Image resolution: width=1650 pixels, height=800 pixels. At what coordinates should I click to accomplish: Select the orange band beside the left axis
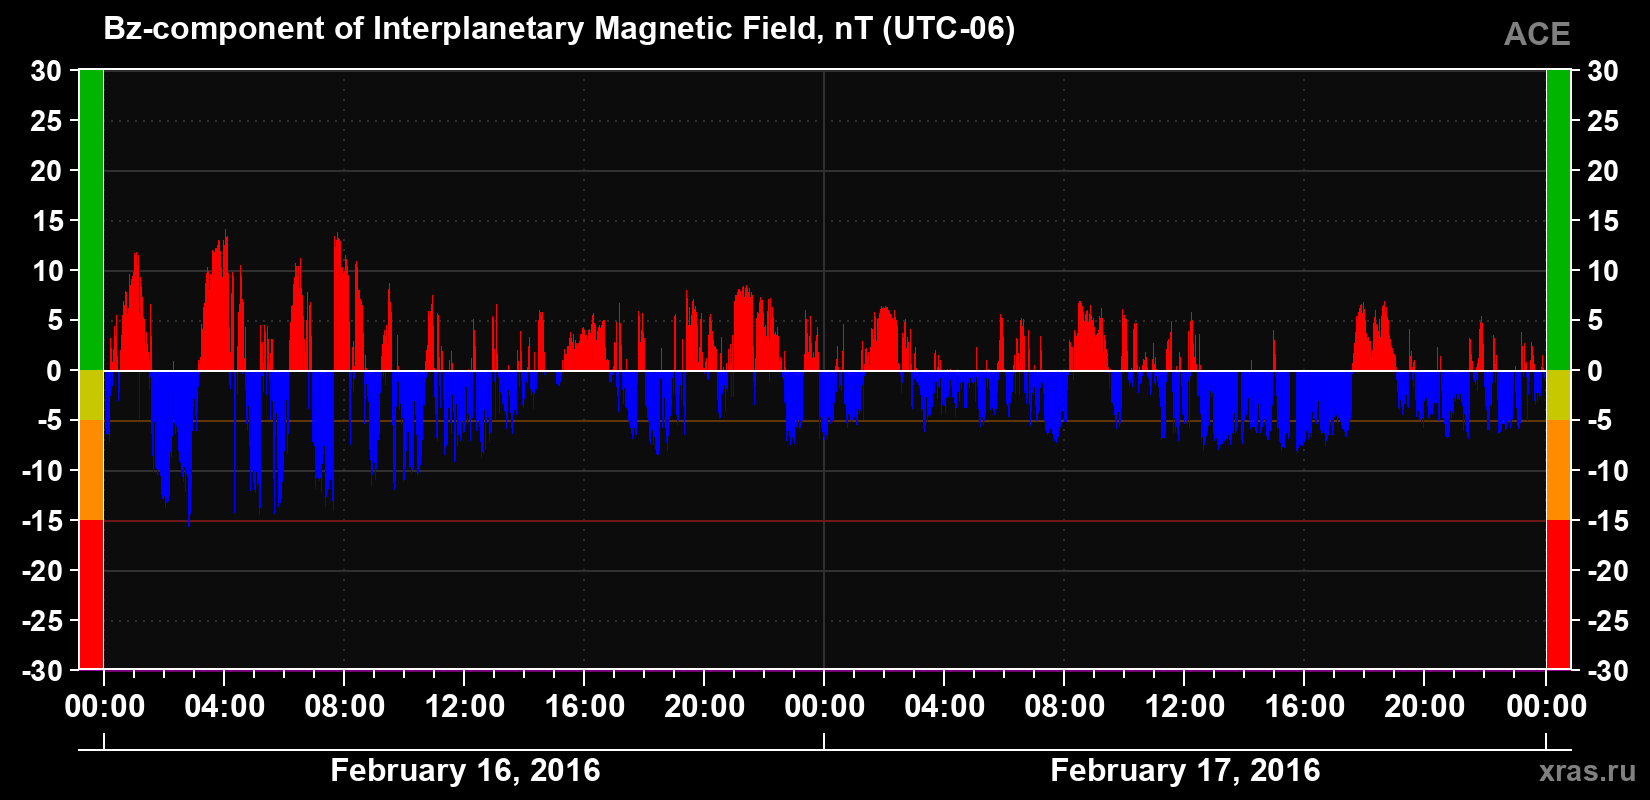tap(91, 470)
